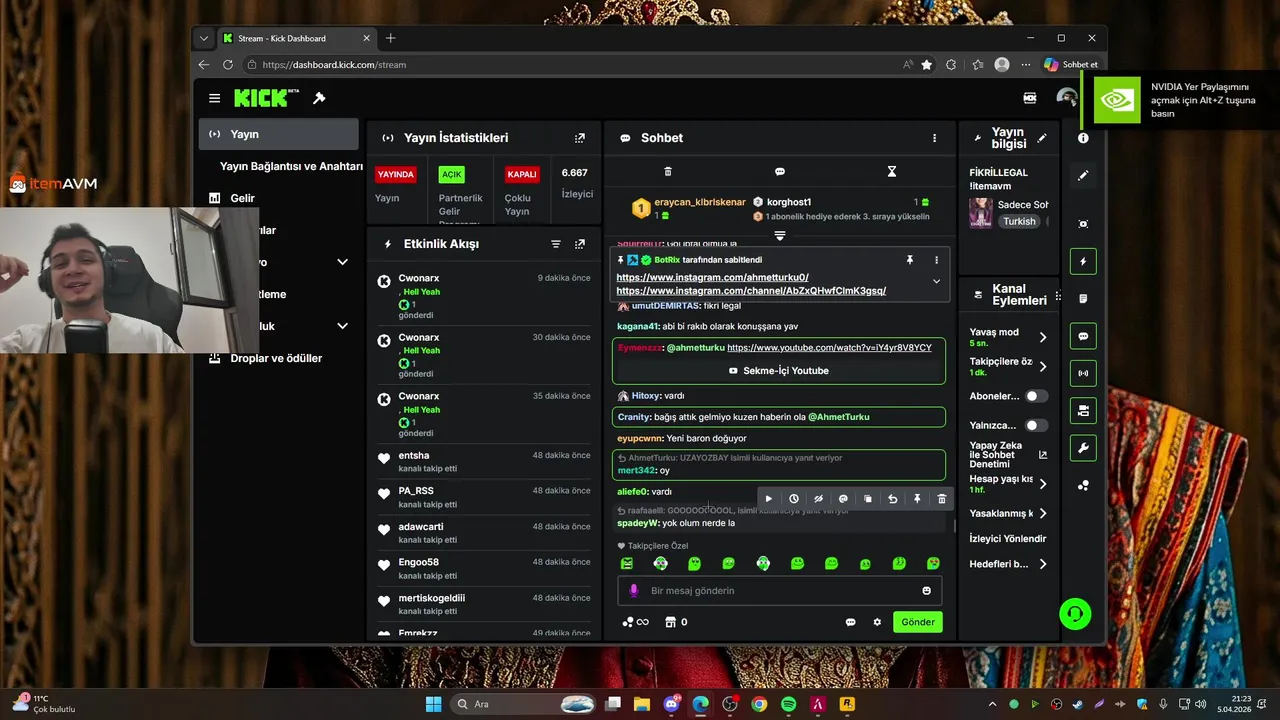This screenshot has height=720, width=1280.
Task: Click the chat bubble icon beside the gear
Action: [850, 622]
